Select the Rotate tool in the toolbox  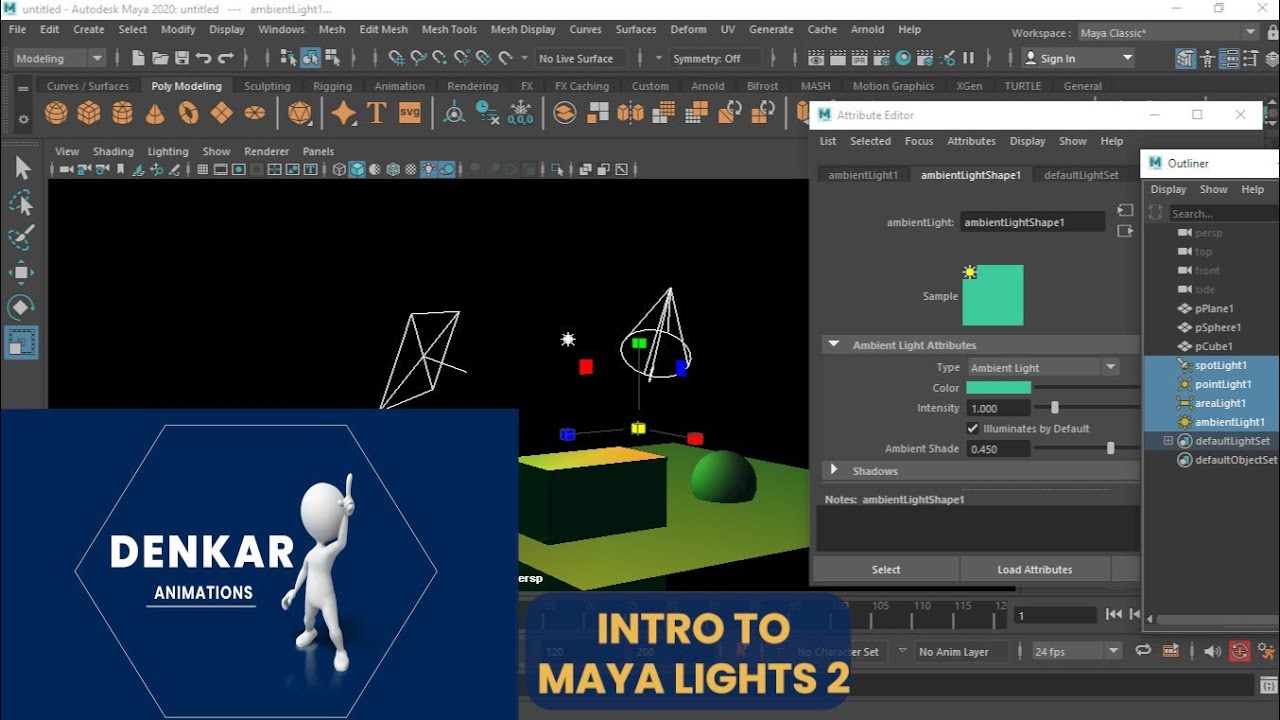(21, 307)
